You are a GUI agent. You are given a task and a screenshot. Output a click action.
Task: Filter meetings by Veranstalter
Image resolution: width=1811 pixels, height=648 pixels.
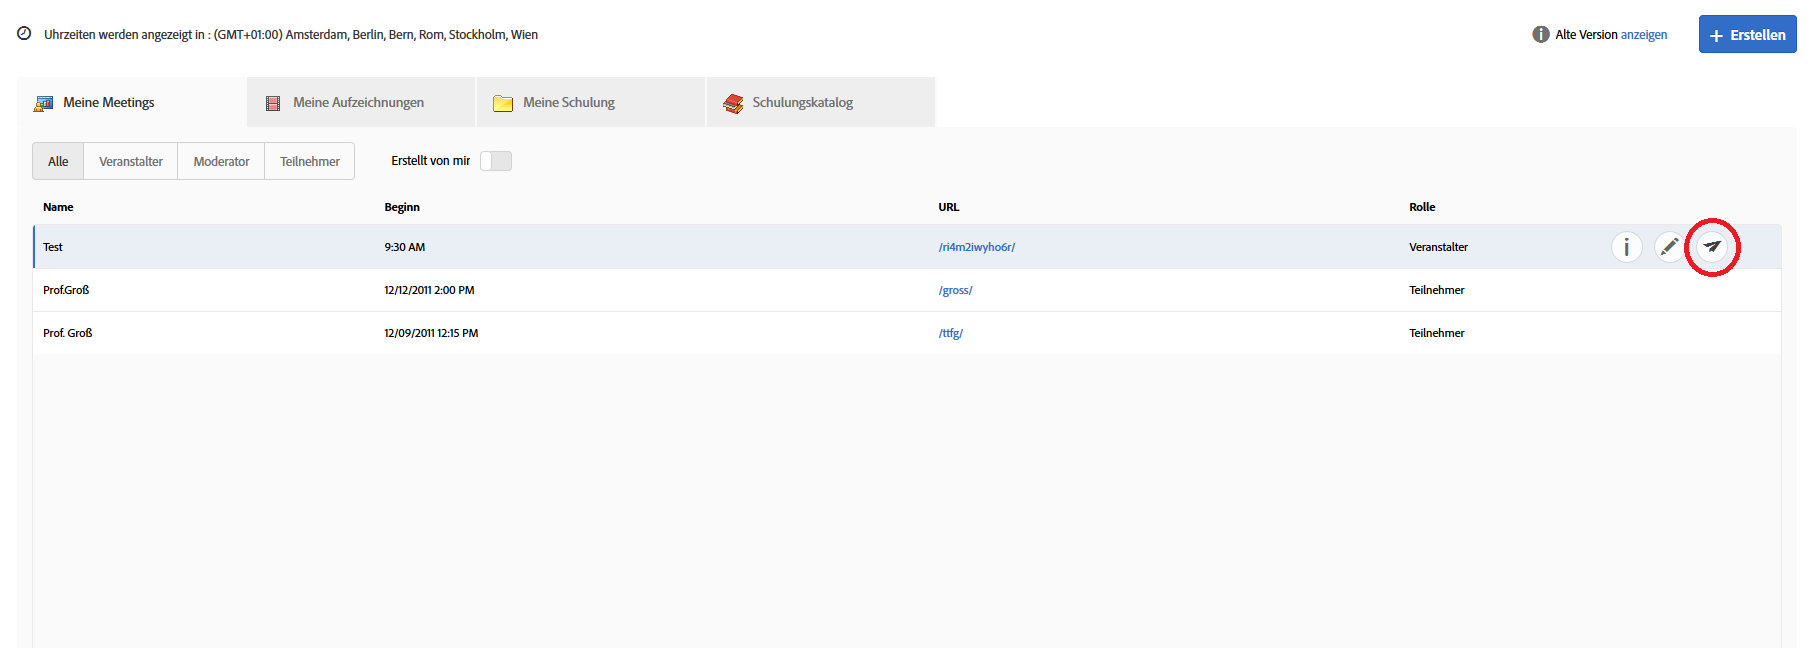(131, 161)
